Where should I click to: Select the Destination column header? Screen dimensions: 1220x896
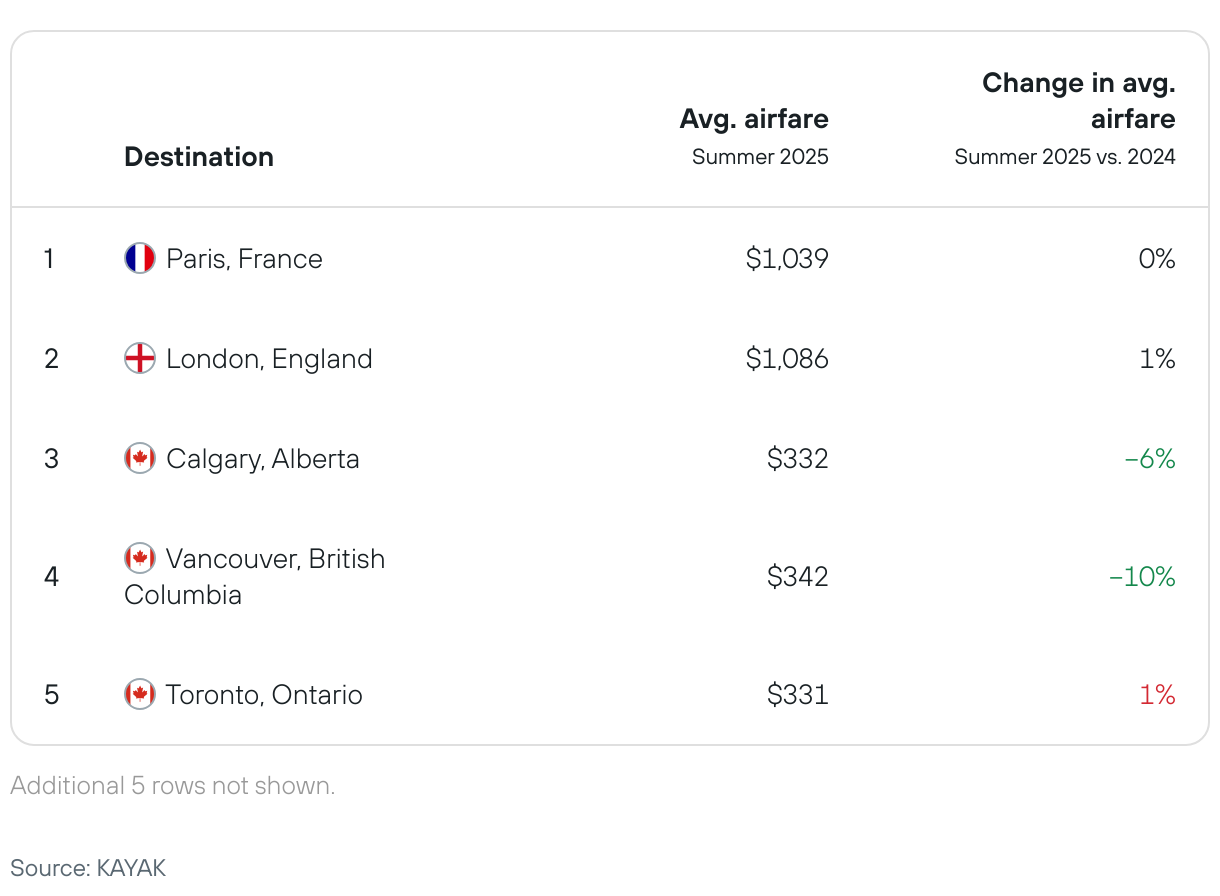(199, 157)
